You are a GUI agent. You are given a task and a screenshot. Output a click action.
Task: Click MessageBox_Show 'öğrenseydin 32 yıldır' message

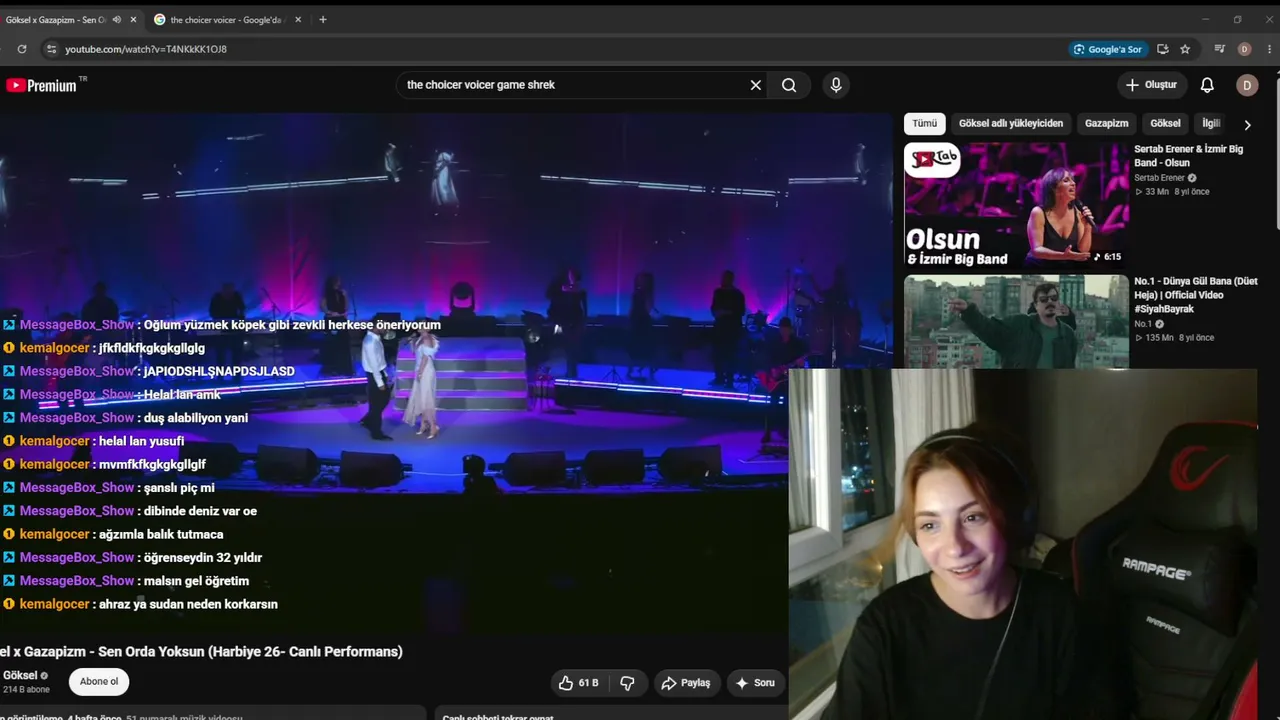click(x=132, y=558)
